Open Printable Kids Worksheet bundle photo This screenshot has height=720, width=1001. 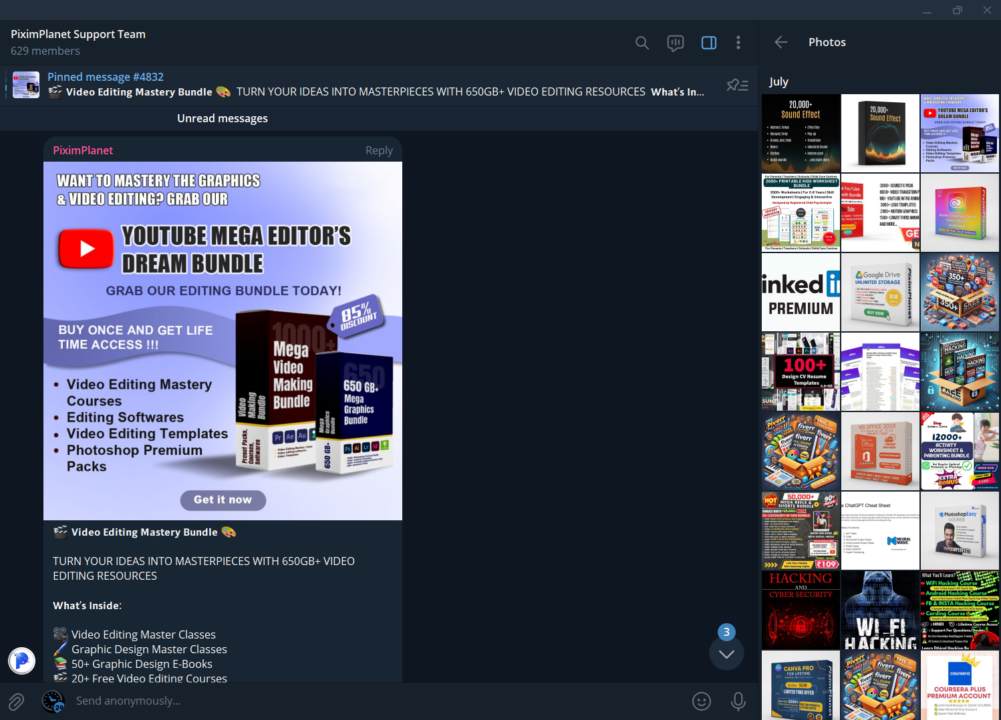(x=801, y=213)
